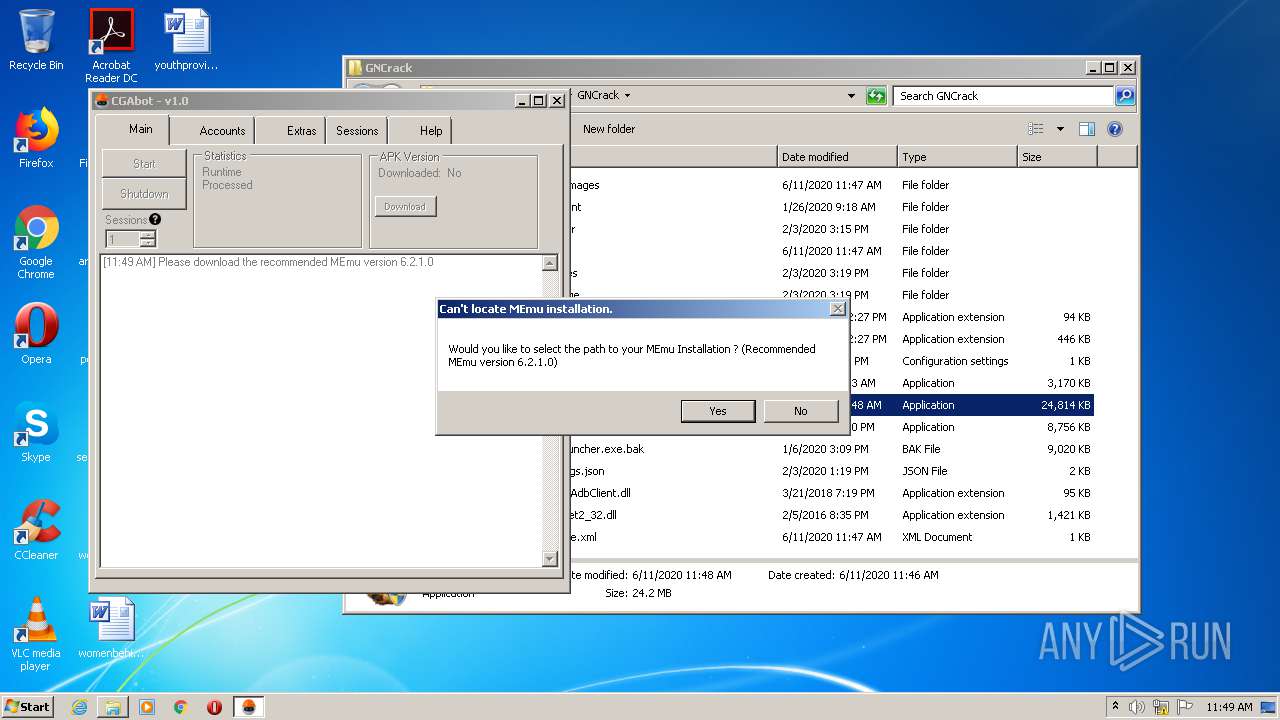Screen dimensions: 1280x720
Task: Click the Windows Explorer taskbar icon
Action: [113, 707]
